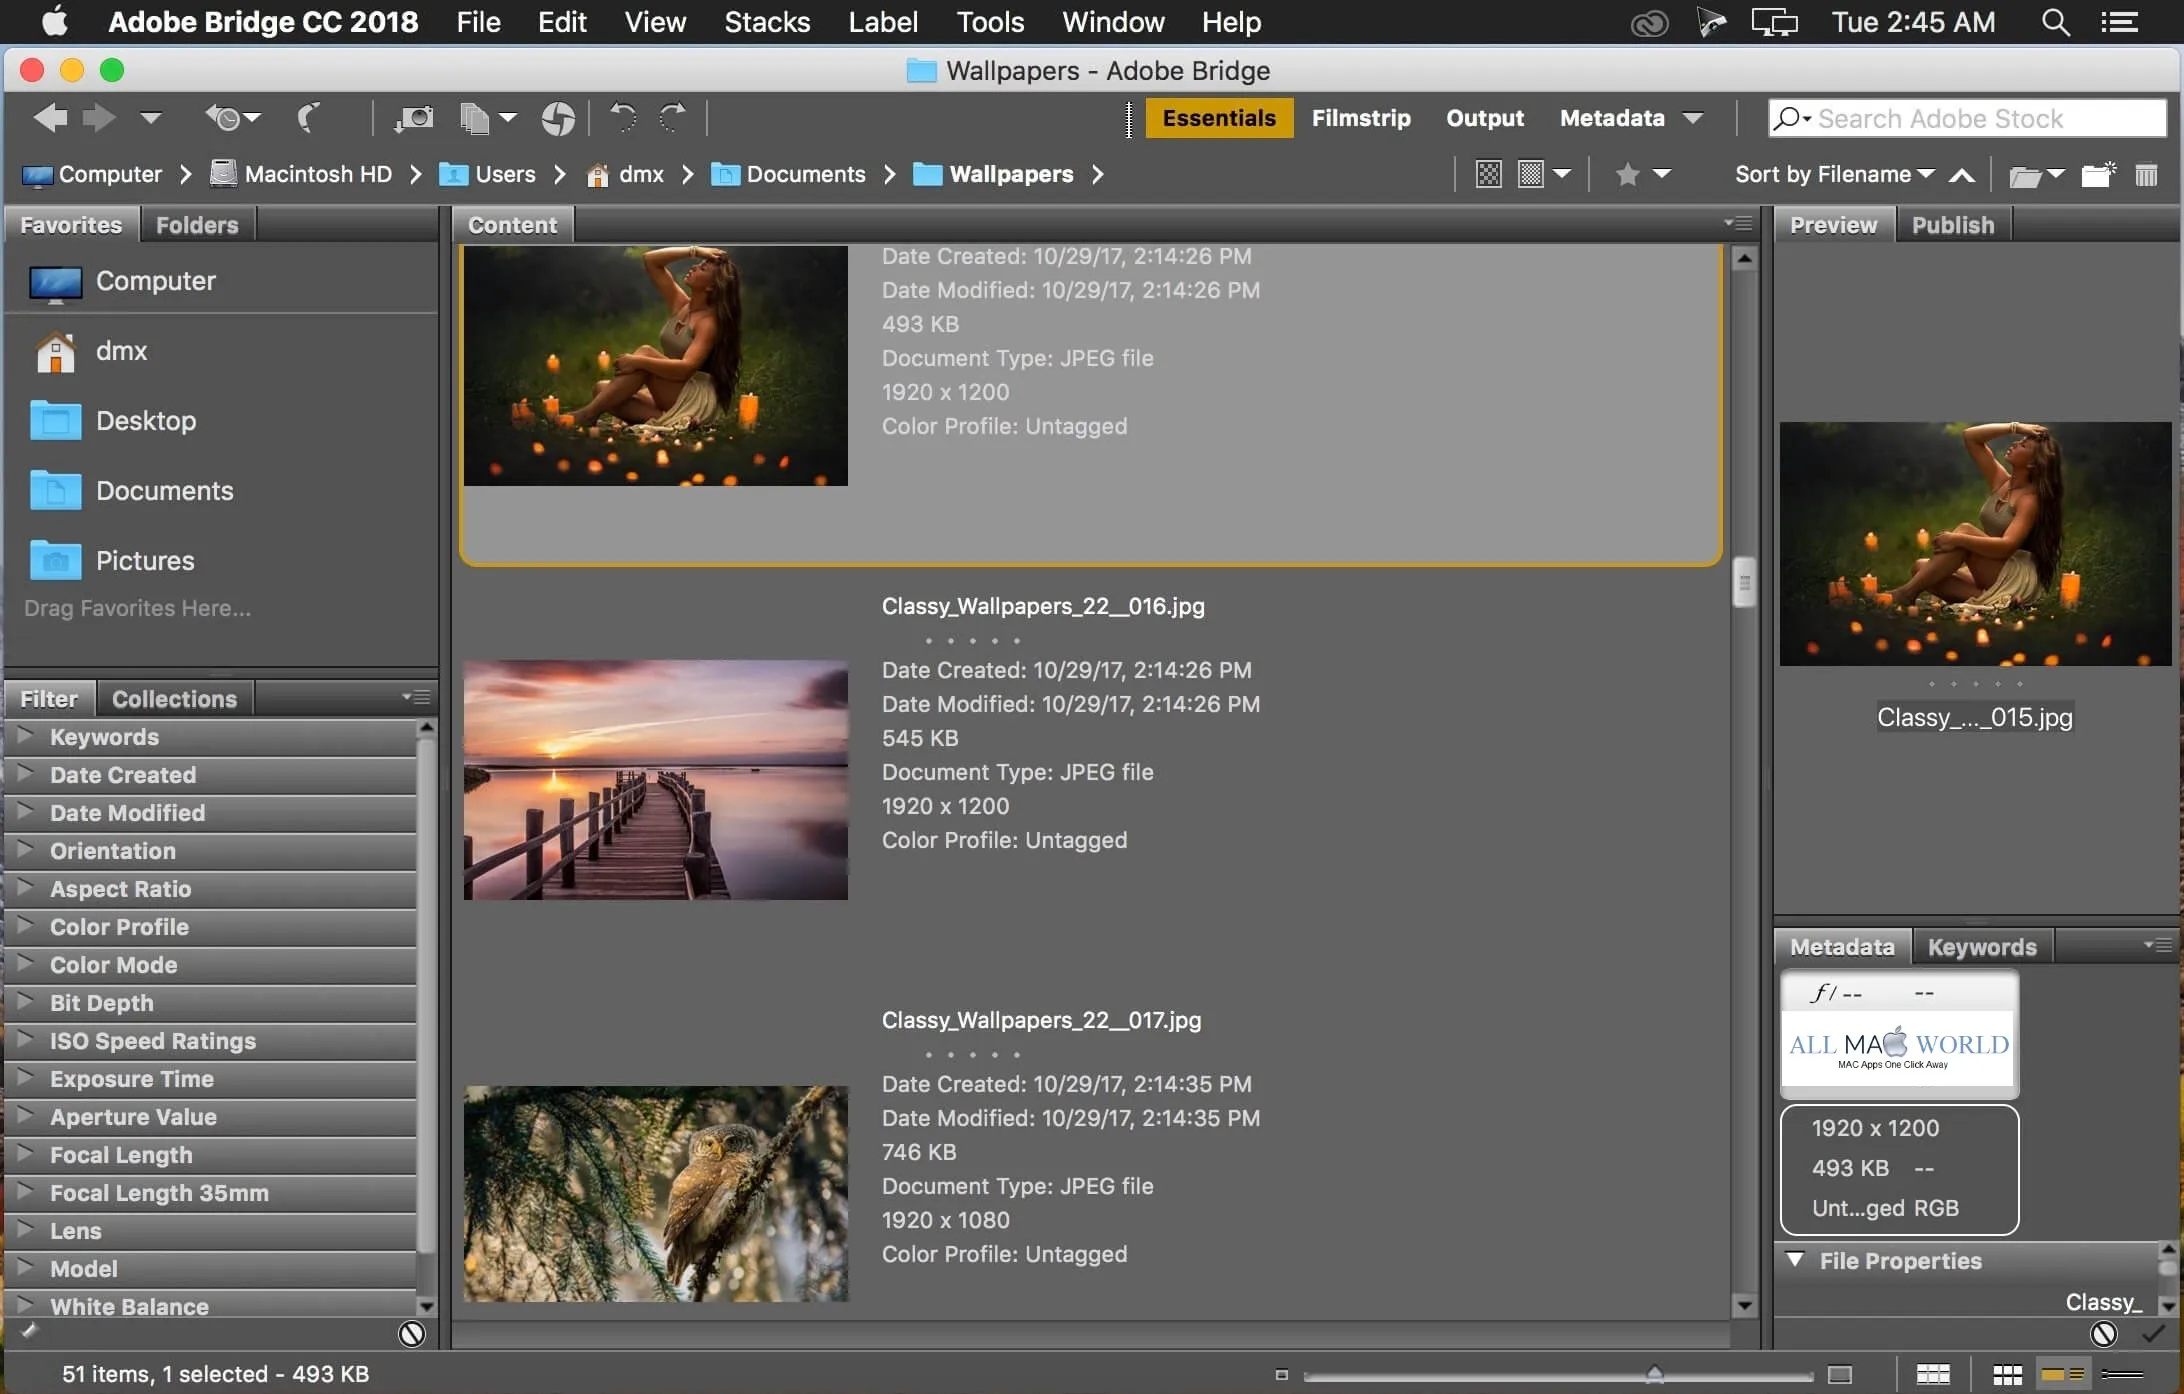
Task: Delete the selected item using the trash icon
Action: tap(2147, 174)
